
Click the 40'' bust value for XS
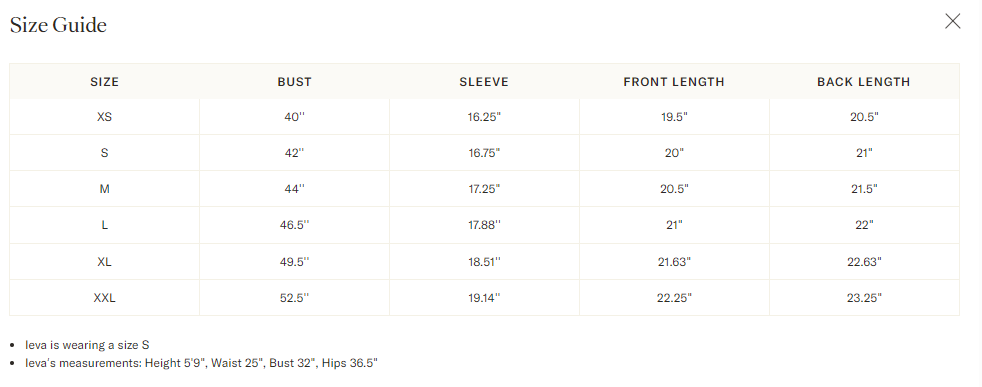294,117
